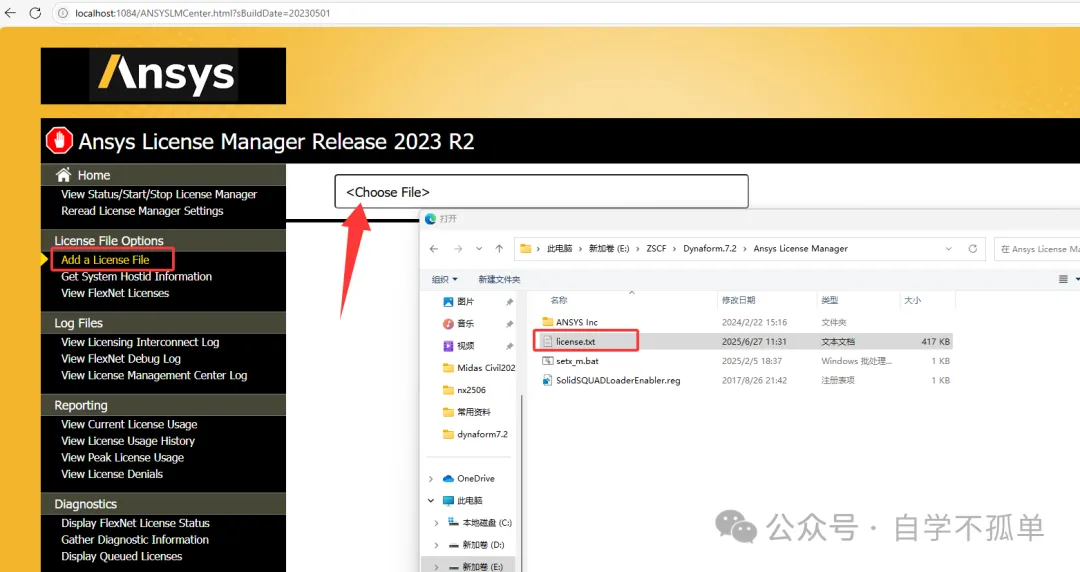Screen dimensions: 1080x572
Task: Open View FlexNet Debug Log
Action: click(x=121, y=358)
